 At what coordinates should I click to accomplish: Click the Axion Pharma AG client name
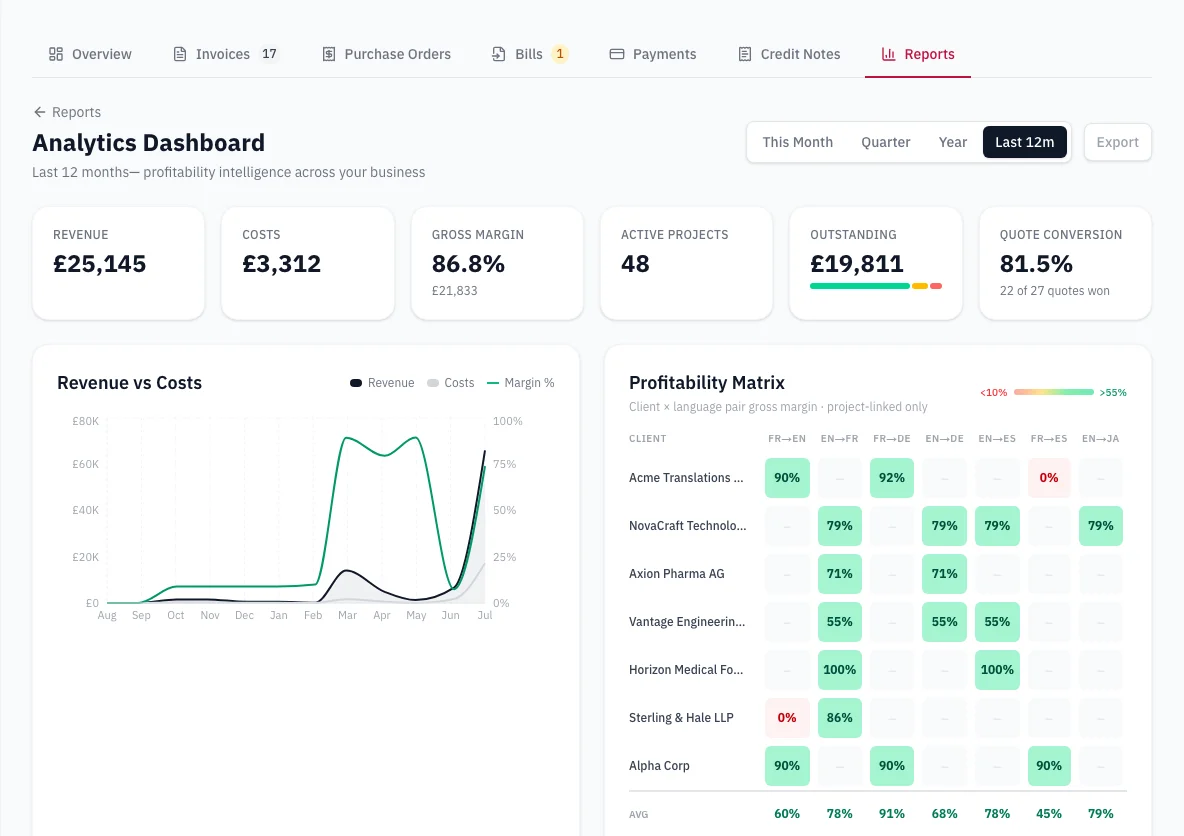pyautogui.click(x=677, y=574)
